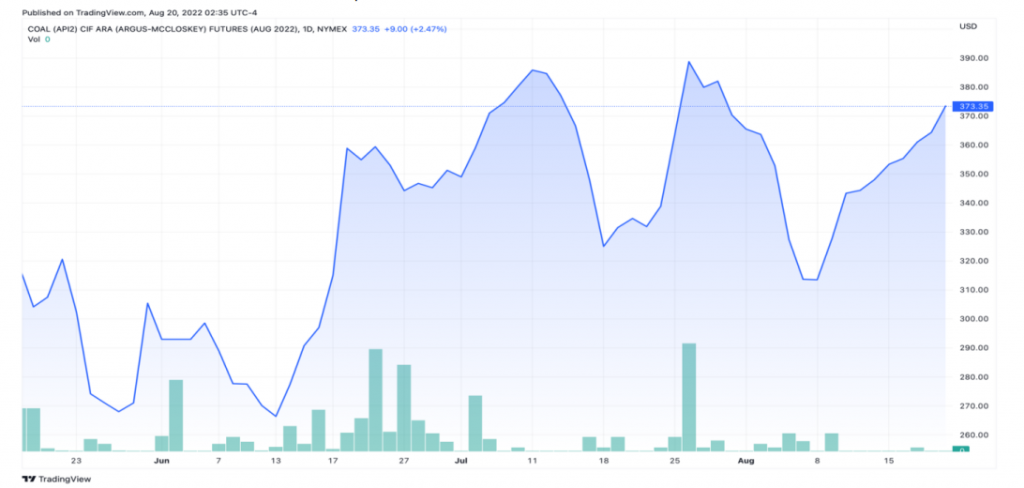Image resolution: width=1024 pixels, height=488 pixels.
Task: Click the '+9.00 (+2.47%)' price change value
Action: (x=413, y=29)
